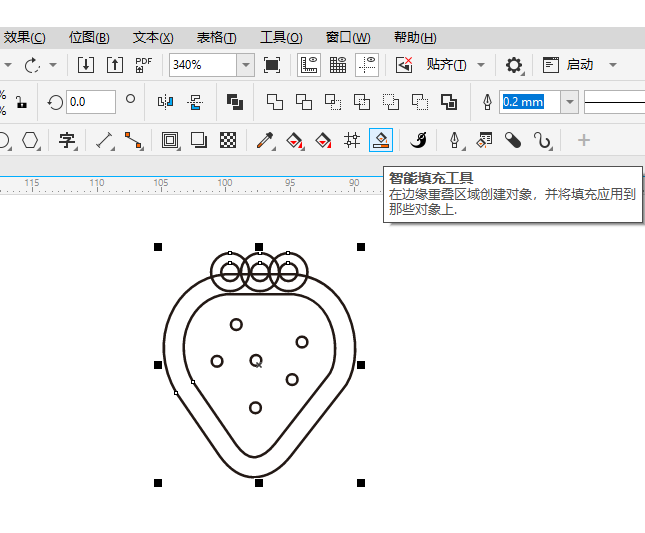Toggle the show rulers button
The height and width of the screenshot is (533, 645).
[309, 65]
